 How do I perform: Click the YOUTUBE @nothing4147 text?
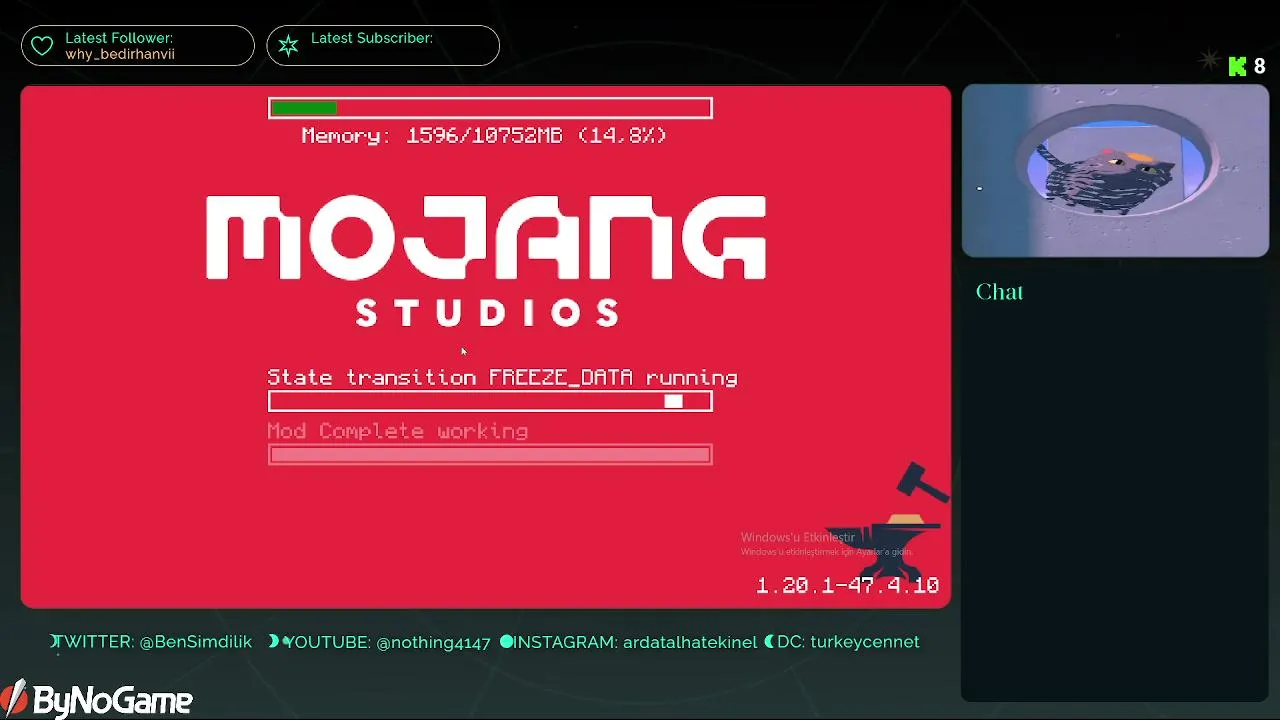[x=387, y=642]
